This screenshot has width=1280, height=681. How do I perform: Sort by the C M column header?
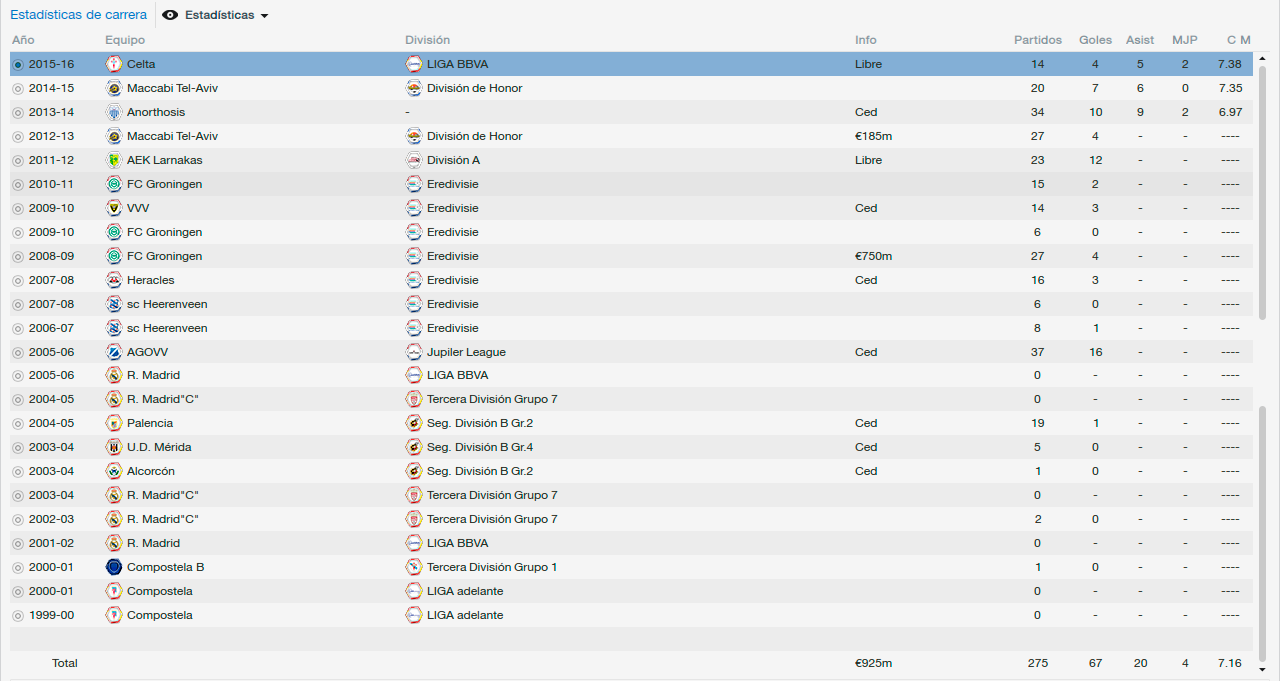click(x=1239, y=40)
